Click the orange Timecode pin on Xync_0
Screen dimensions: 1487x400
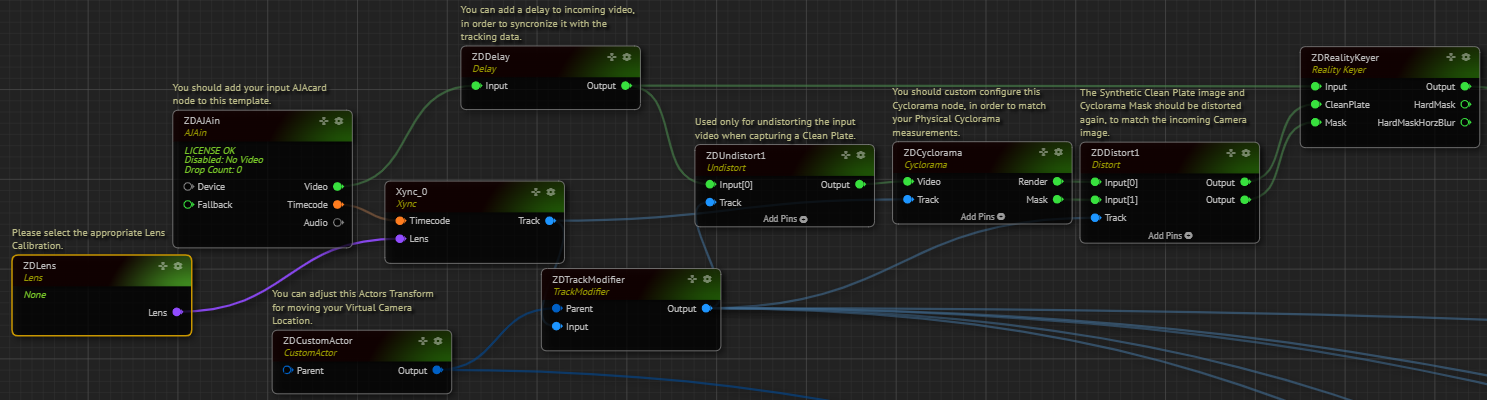tap(400, 221)
